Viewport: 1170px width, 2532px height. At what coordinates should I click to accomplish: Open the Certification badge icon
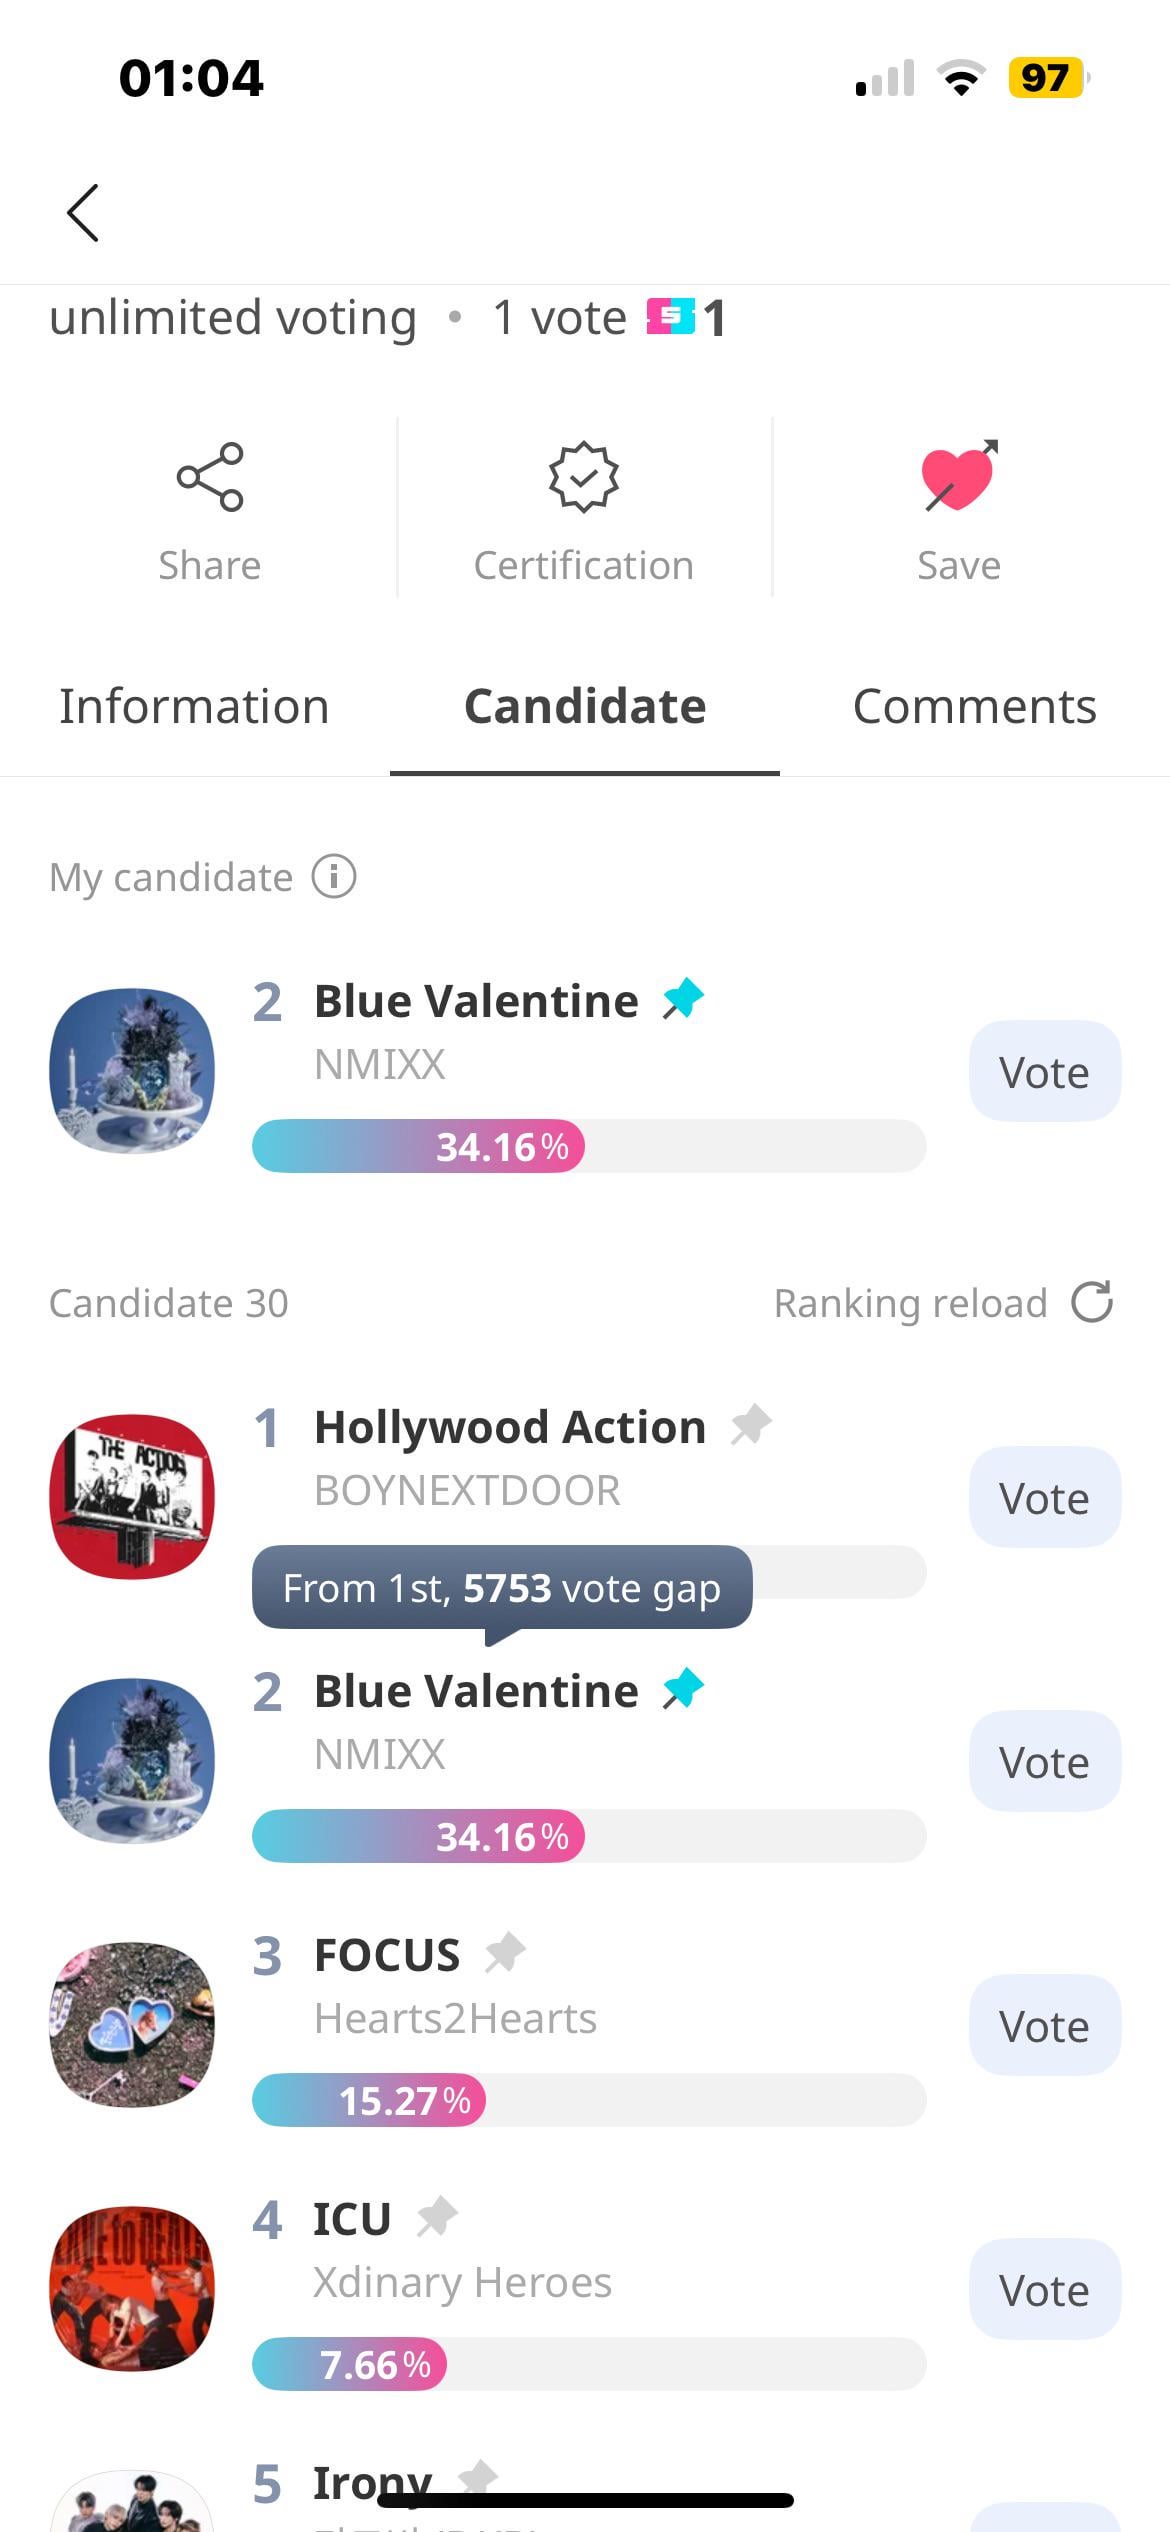pyautogui.click(x=584, y=477)
